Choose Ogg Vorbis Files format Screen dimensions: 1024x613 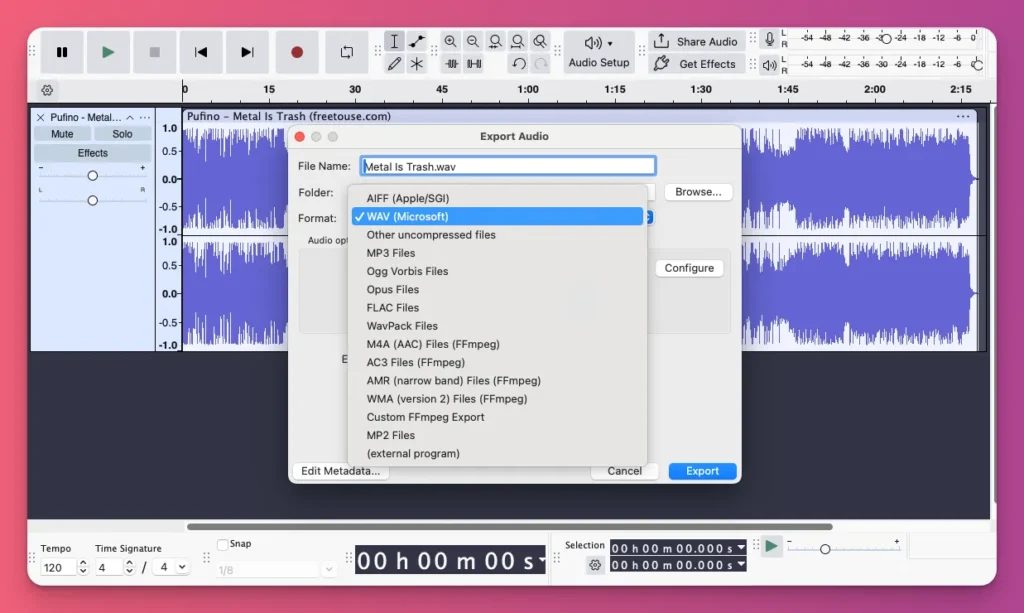420,271
